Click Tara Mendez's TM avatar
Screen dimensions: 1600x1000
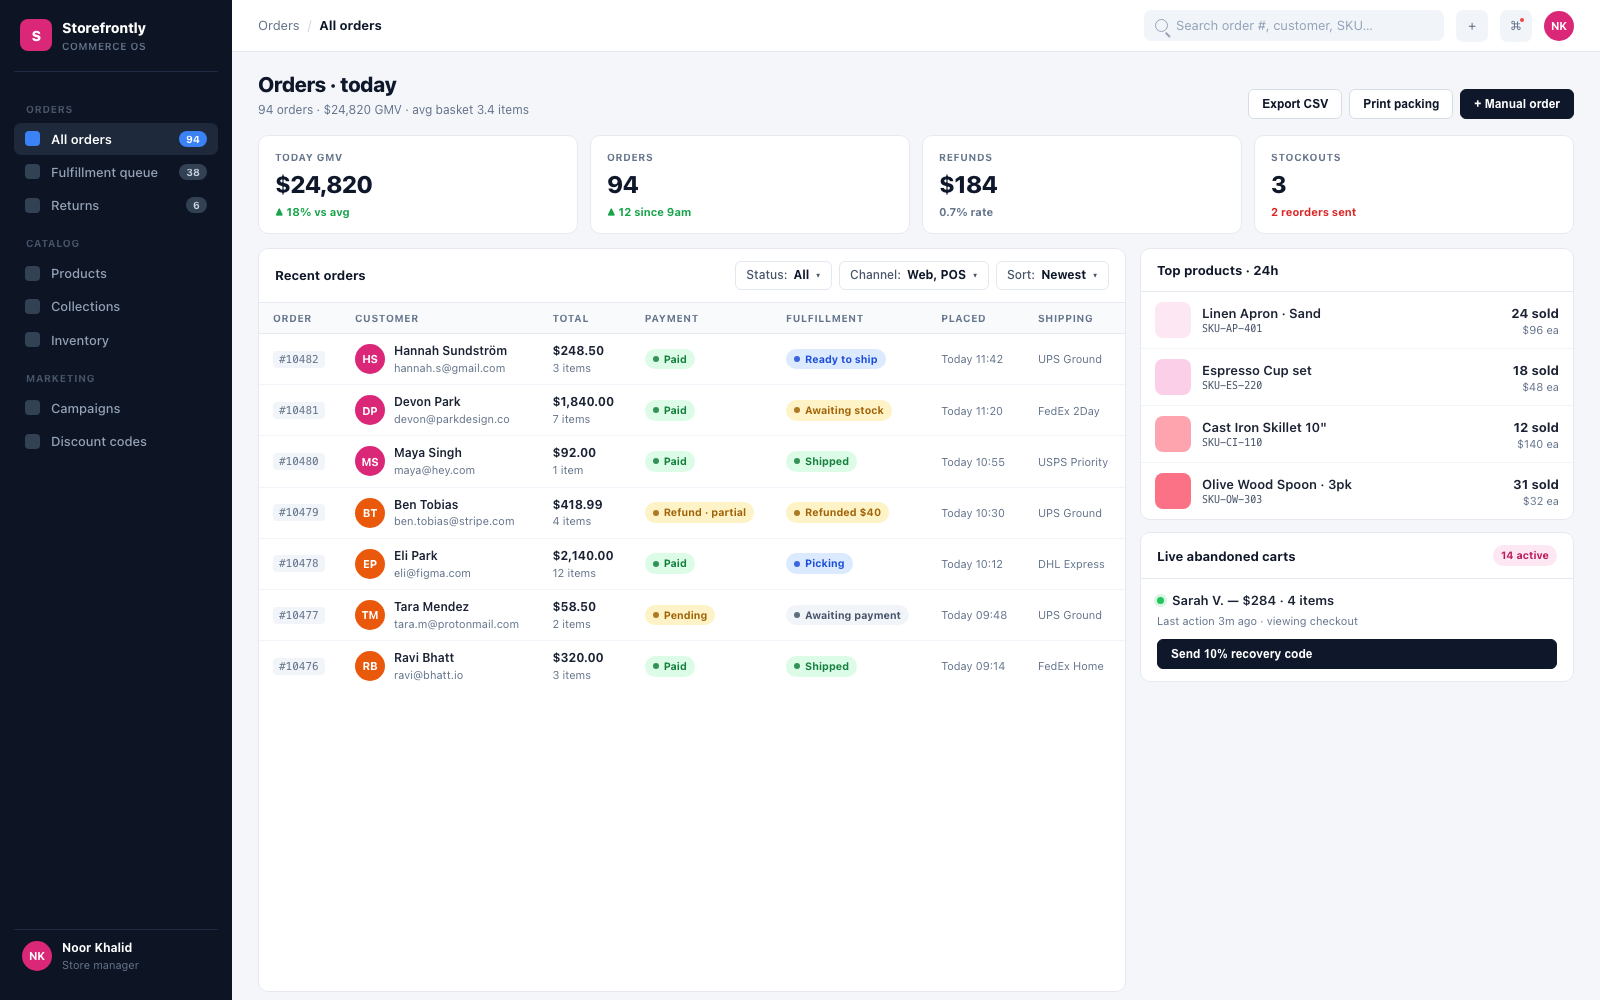(370, 615)
